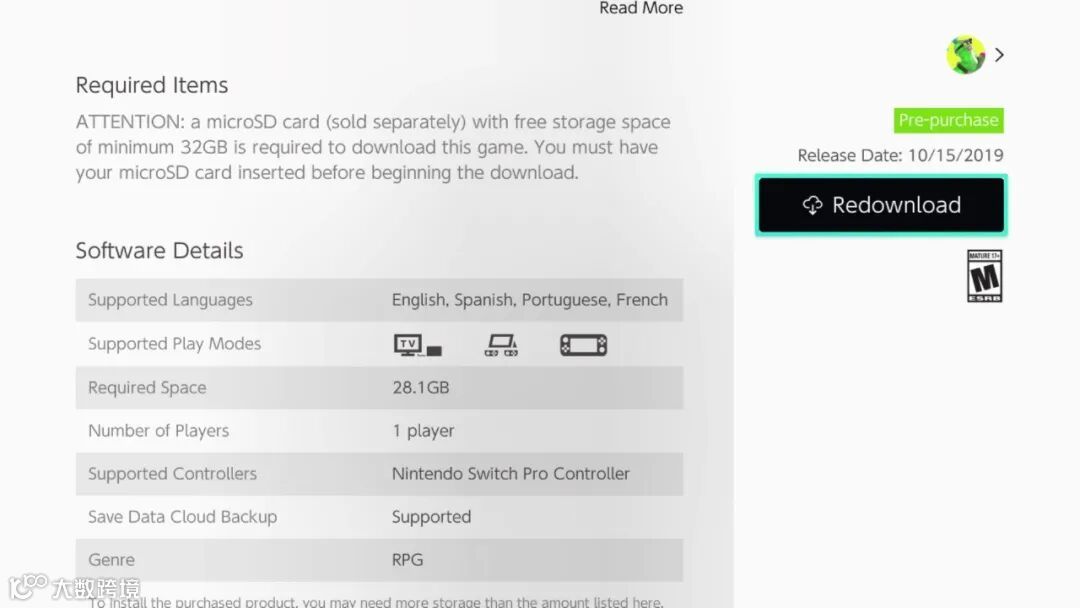Click the Required Items heading
The height and width of the screenshot is (608, 1080).
[152, 85]
